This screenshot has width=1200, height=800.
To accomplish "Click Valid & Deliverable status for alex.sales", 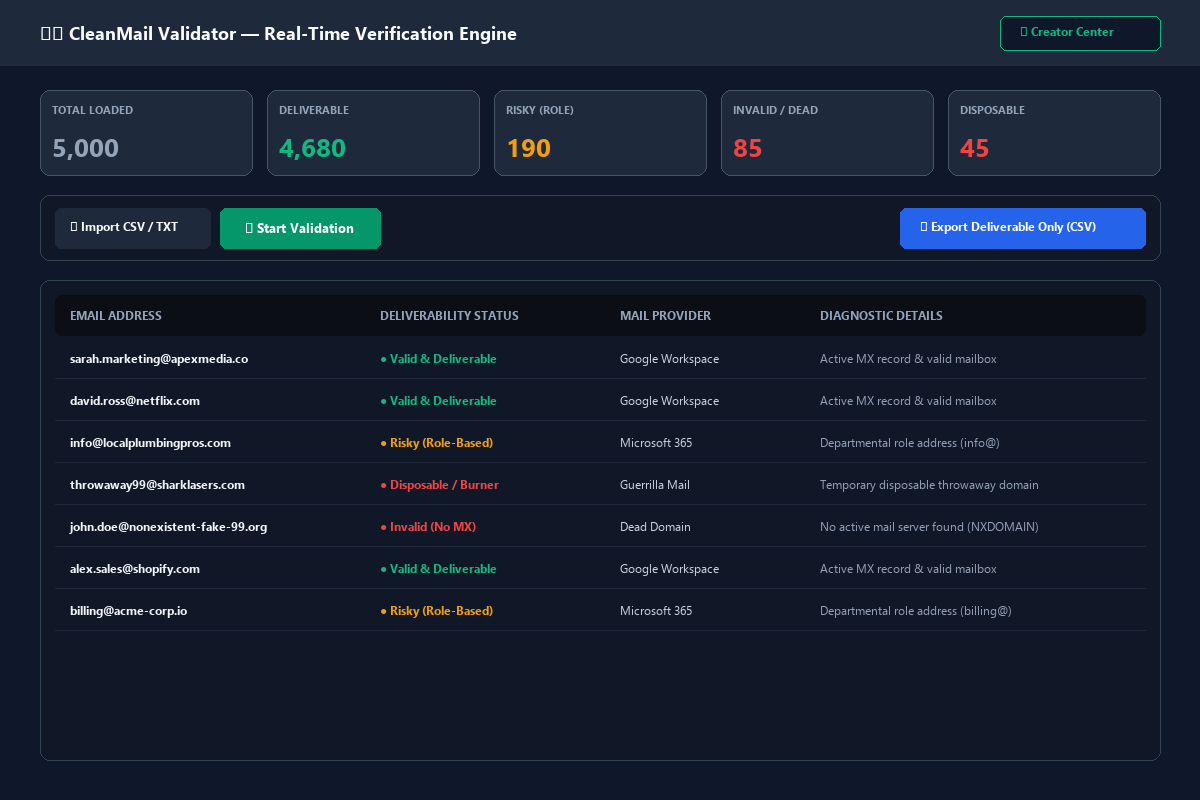I will click(438, 569).
